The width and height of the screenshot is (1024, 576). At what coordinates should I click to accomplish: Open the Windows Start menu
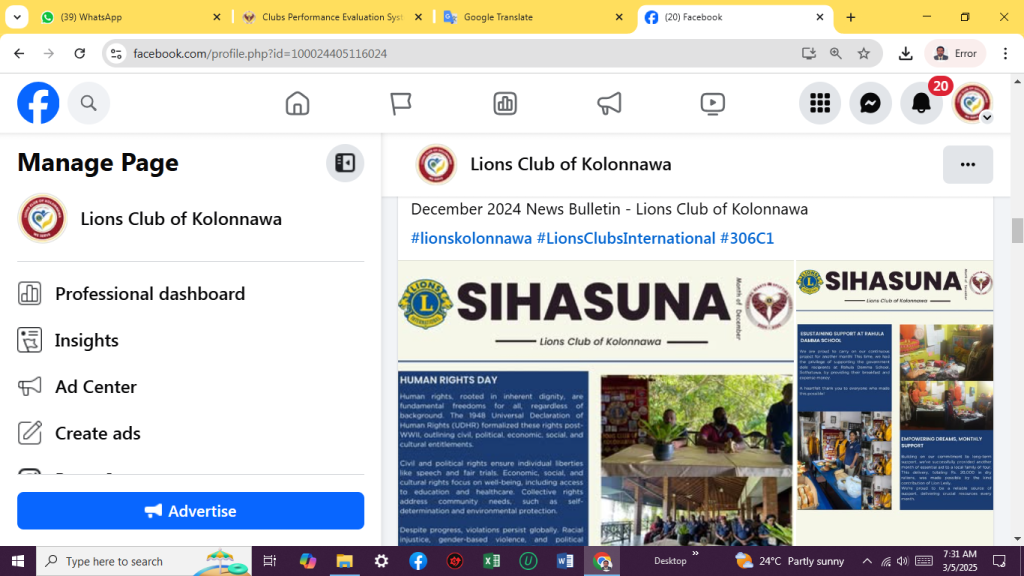18,561
